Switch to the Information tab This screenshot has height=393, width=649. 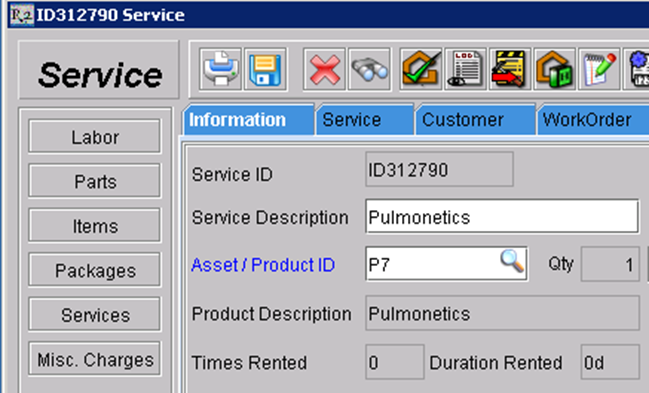[248, 120]
